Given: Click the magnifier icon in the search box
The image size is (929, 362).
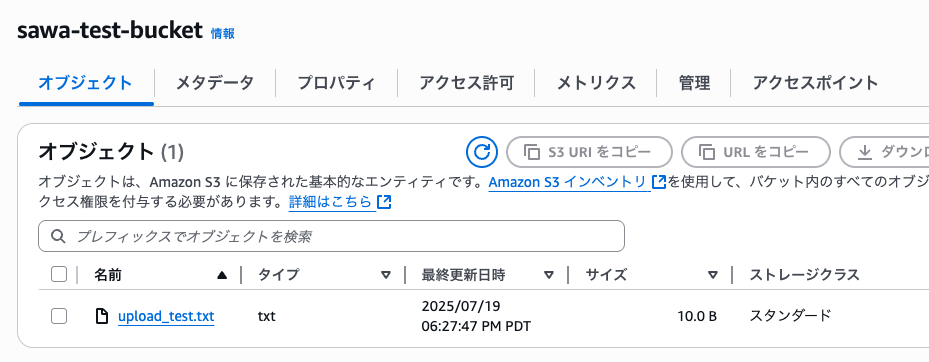Looking at the screenshot, I should click(58, 236).
